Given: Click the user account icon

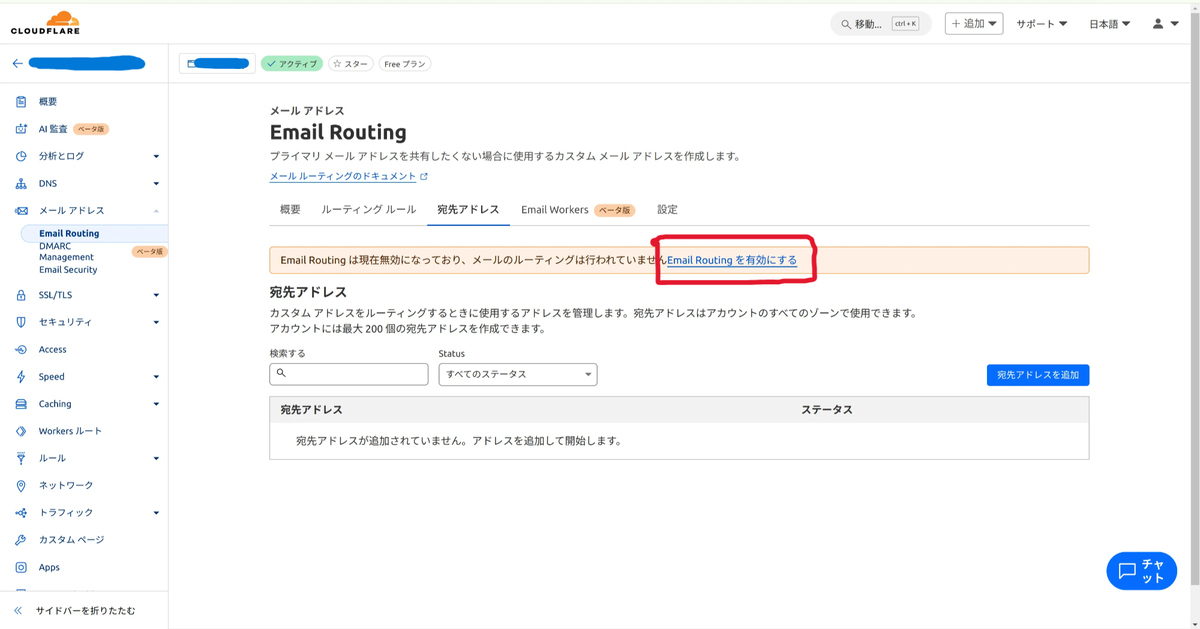Looking at the screenshot, I should coord(1158,23).
